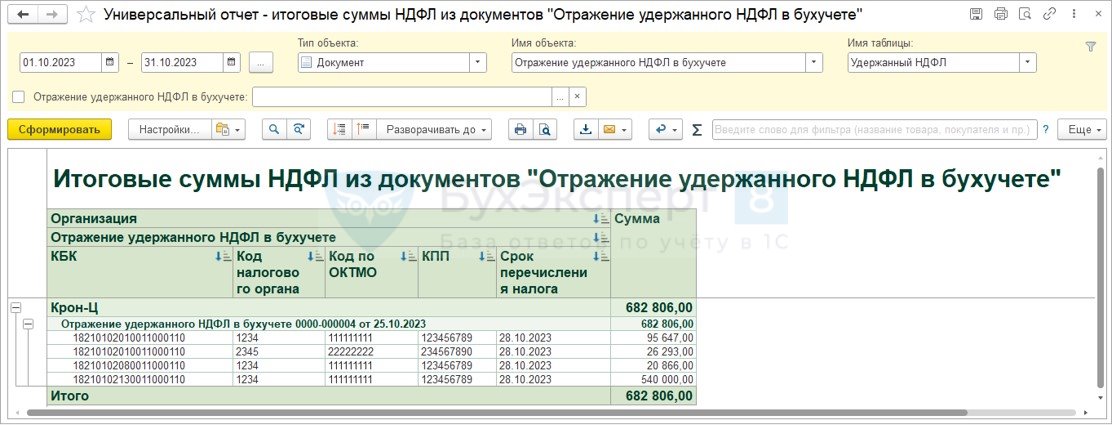
Task: Click the Сформировать button
Action: (x=60, y=130)
